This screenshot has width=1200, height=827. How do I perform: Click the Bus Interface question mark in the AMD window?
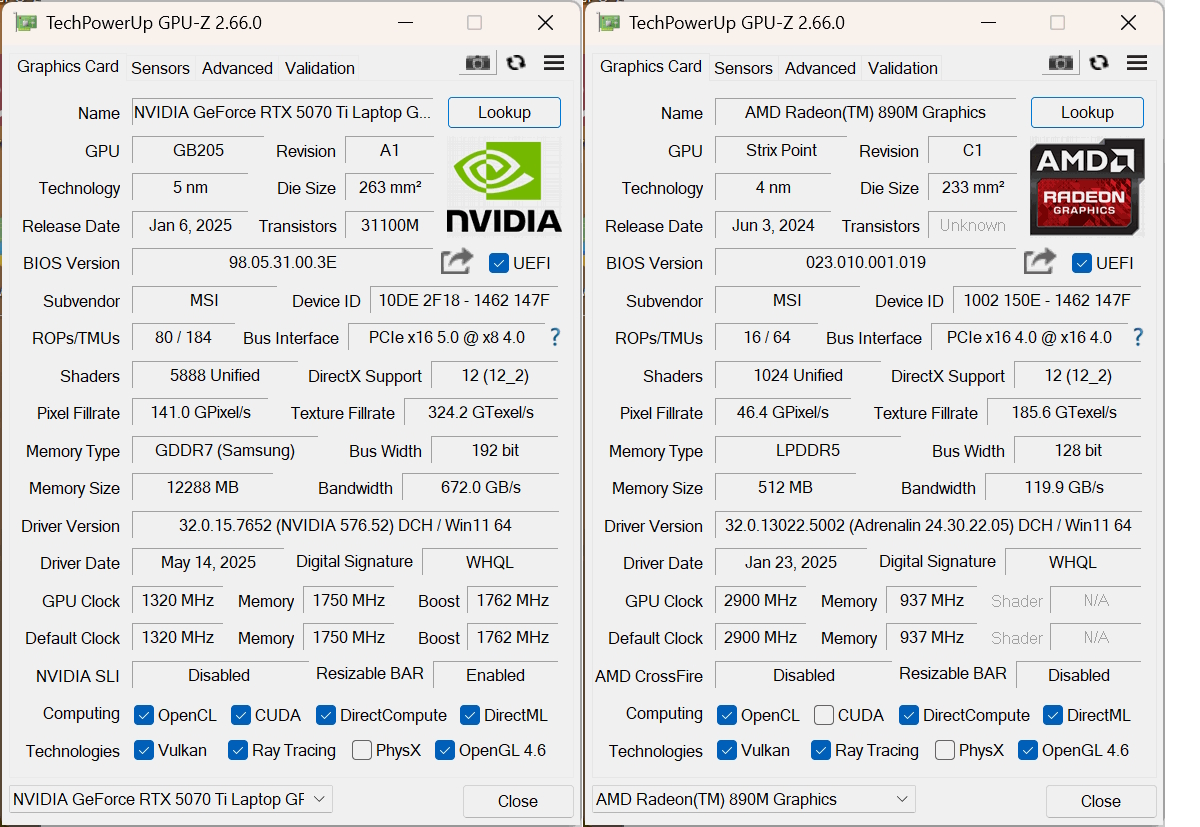click(x=1138, y=337)
